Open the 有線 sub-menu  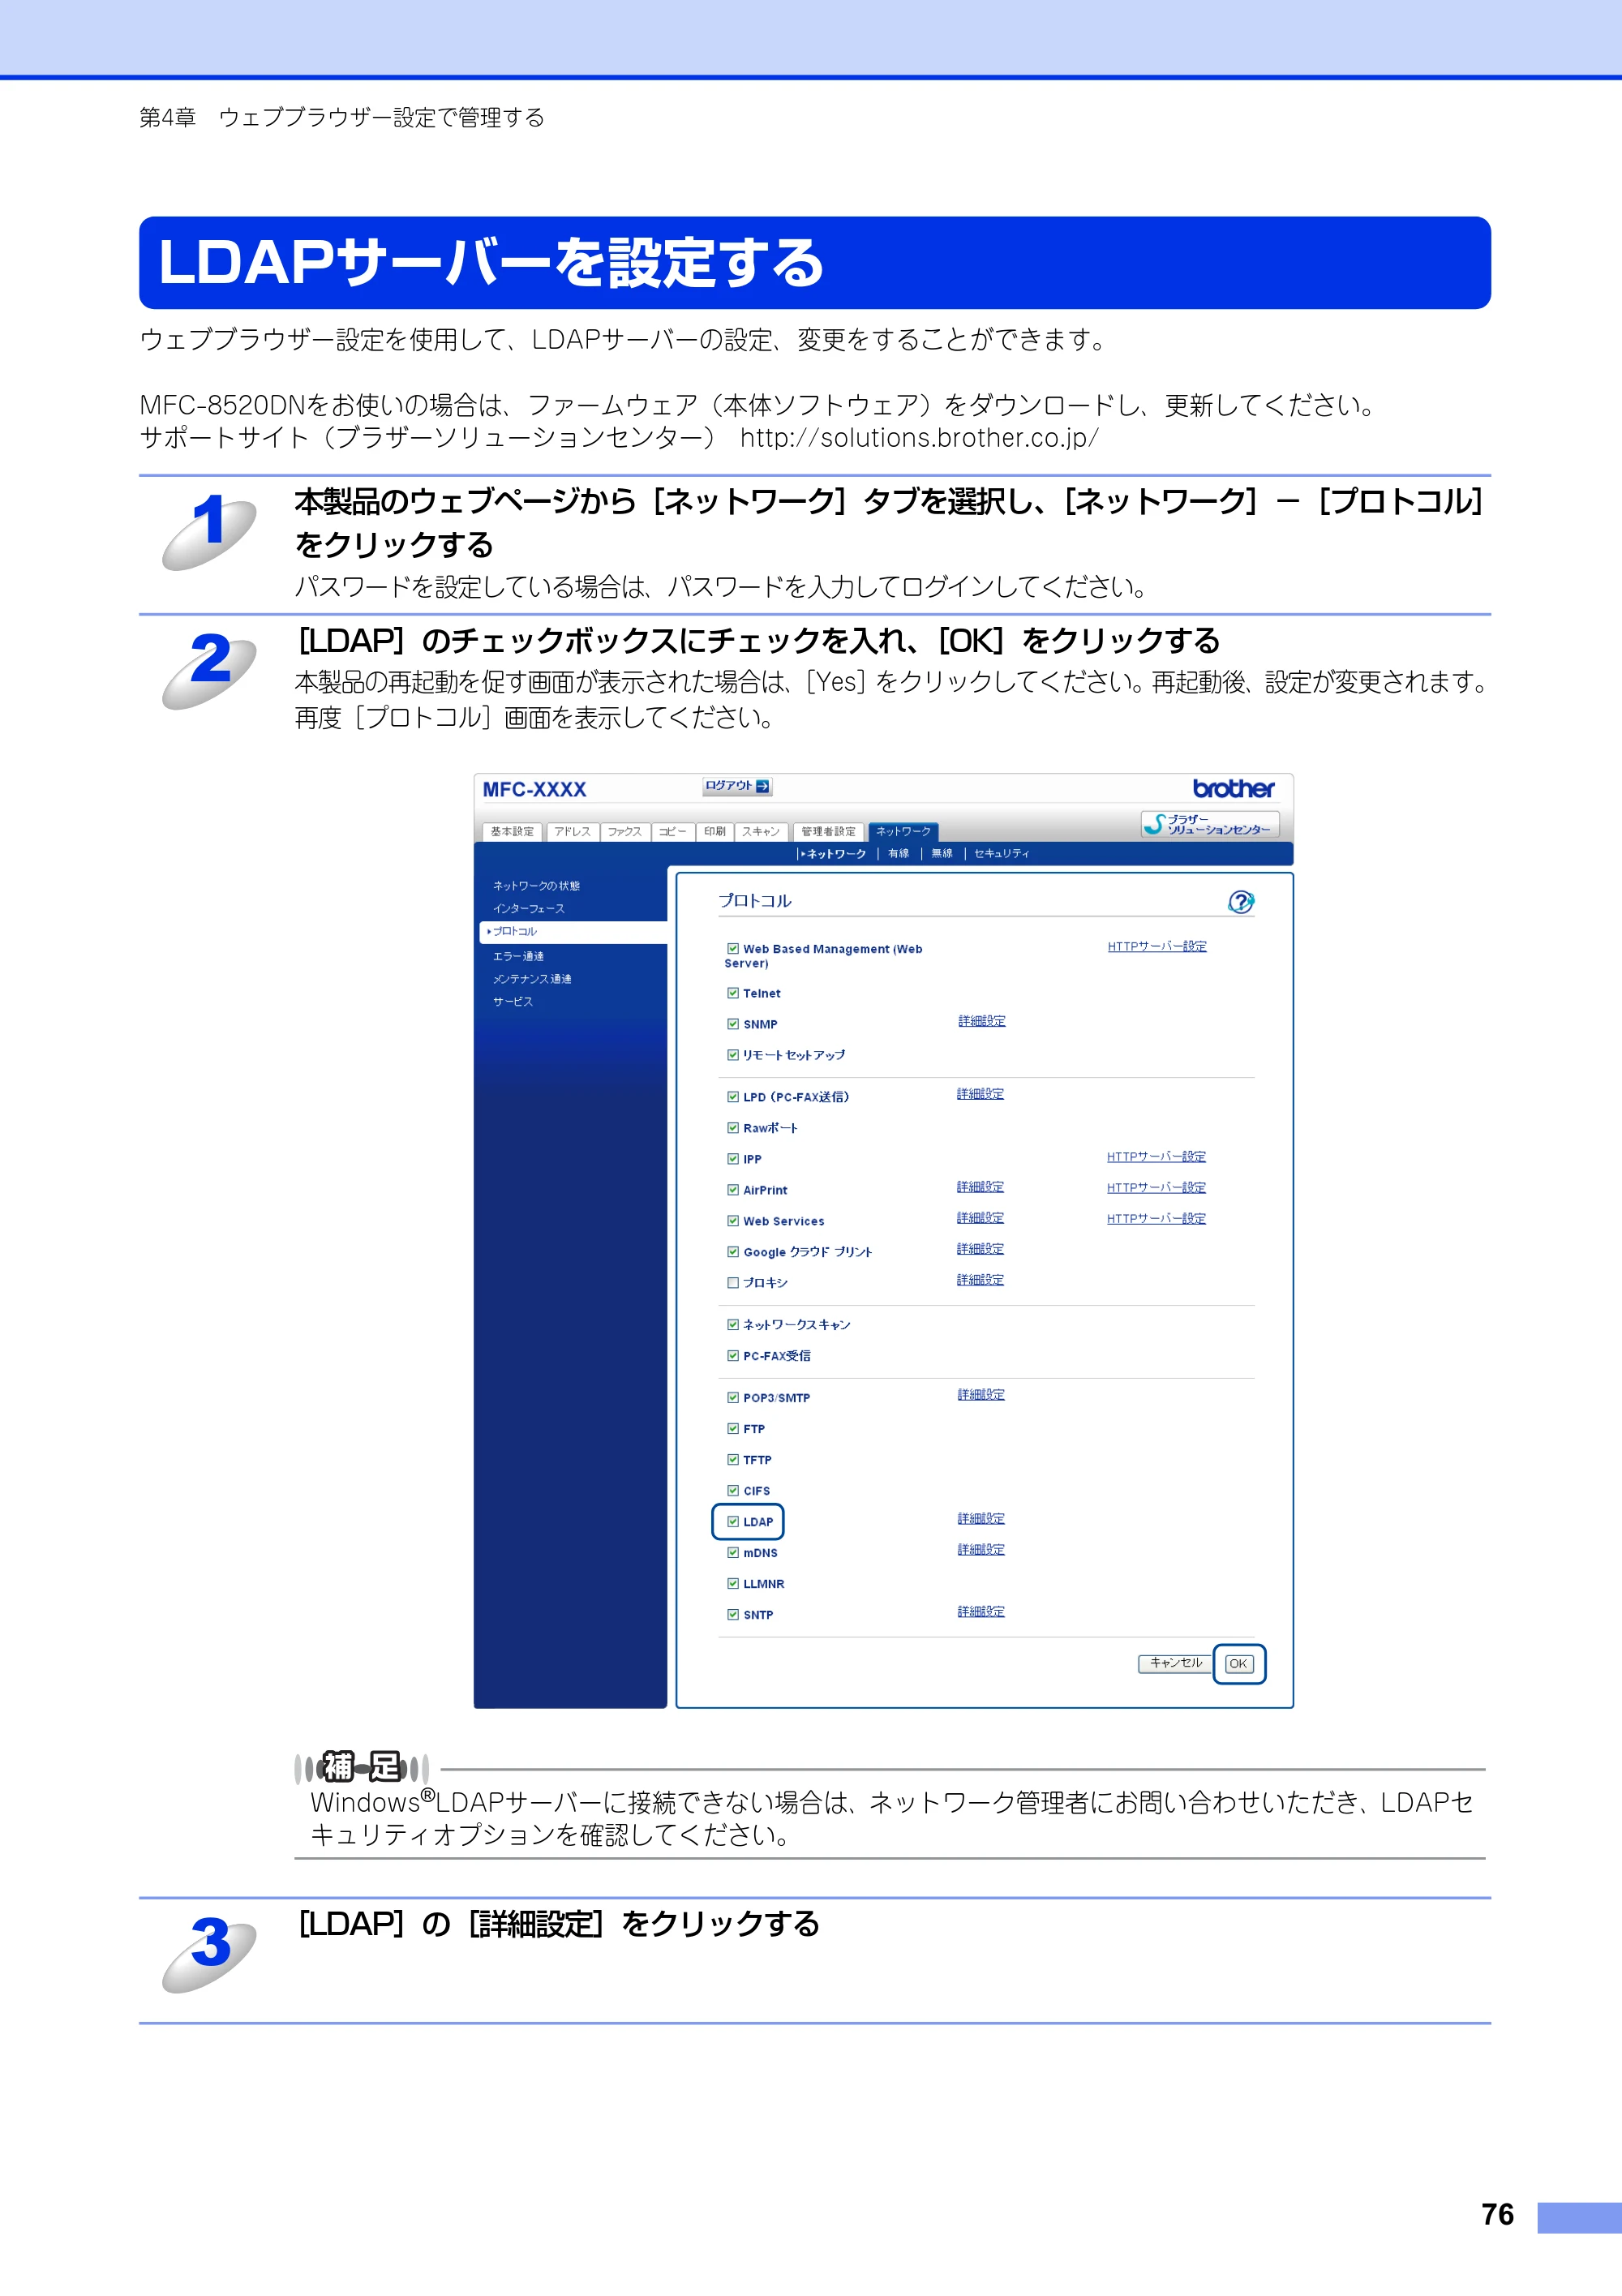pos(899,854)
